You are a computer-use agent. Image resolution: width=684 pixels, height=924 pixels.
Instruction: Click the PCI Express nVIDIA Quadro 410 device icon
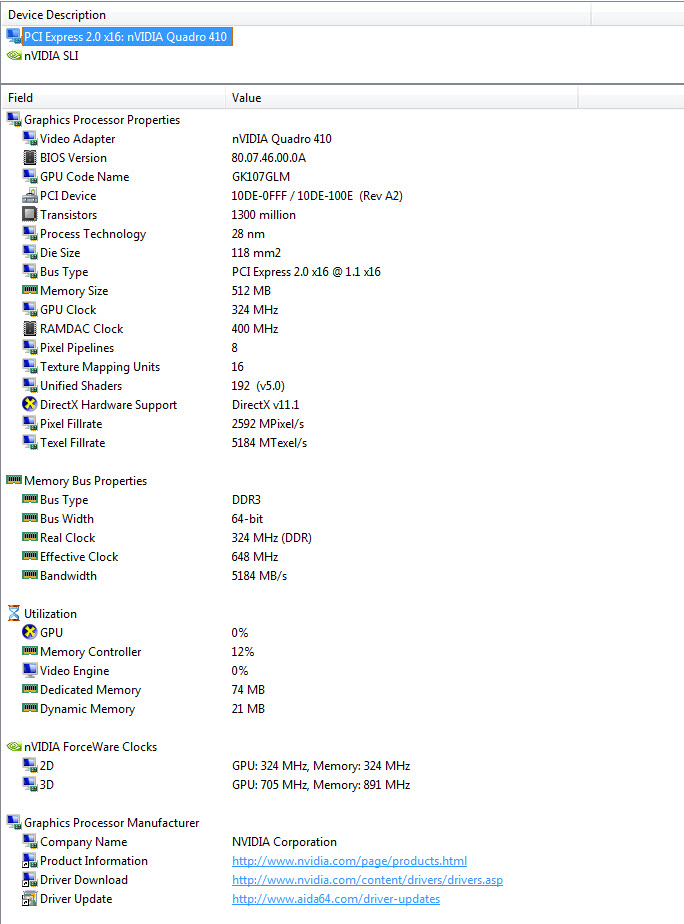14,37
